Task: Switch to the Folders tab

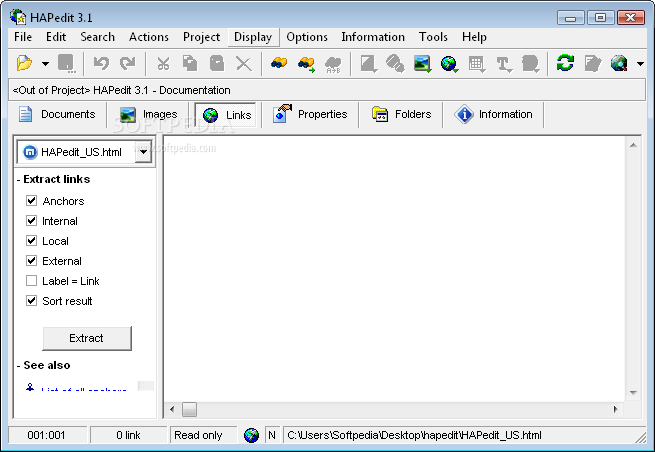Action: pyautogui.click(x=401, y=114)
